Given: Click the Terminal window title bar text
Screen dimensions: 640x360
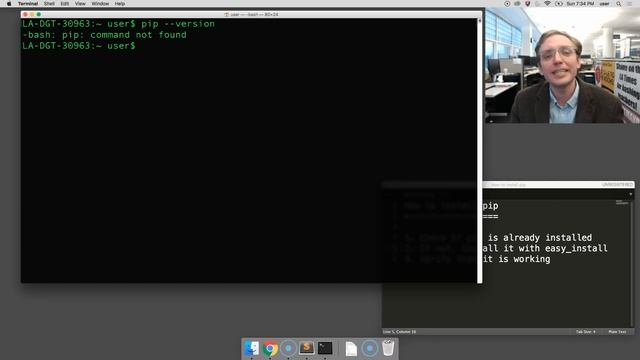Looking at the screenshot, I should coord(251,14).
